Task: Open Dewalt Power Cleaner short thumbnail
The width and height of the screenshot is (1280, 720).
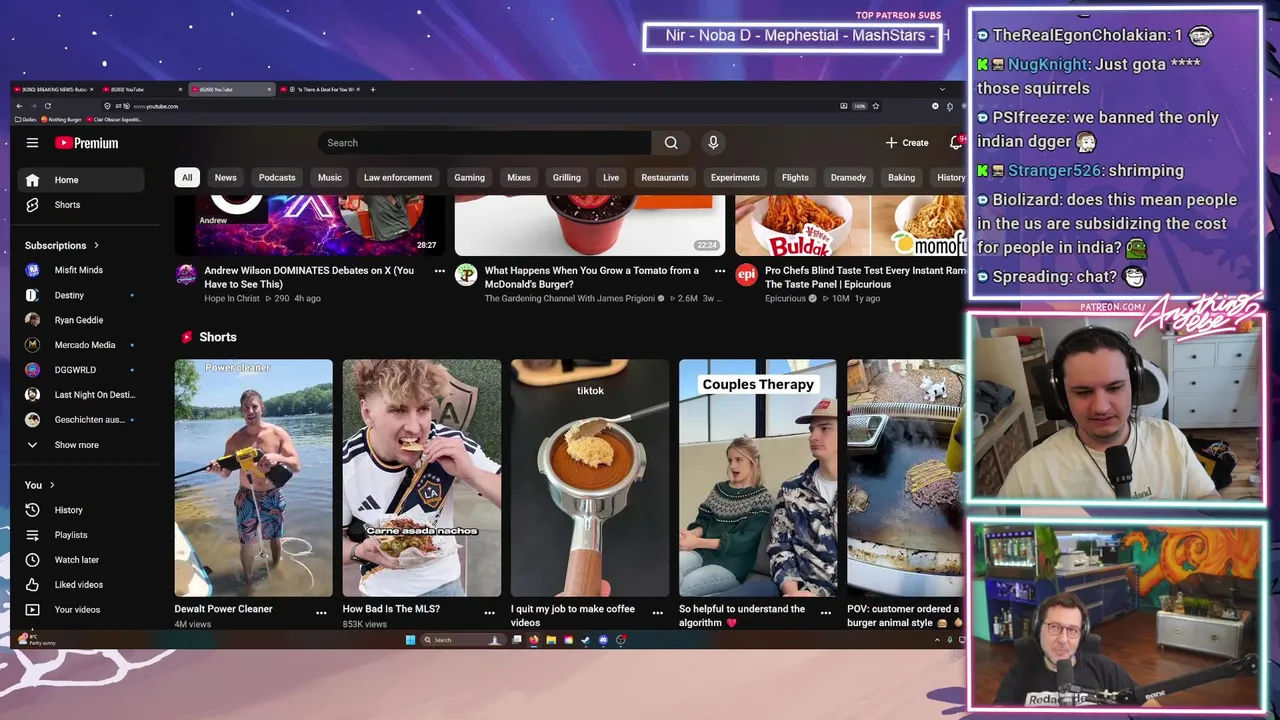Action: tap(253, 478)
